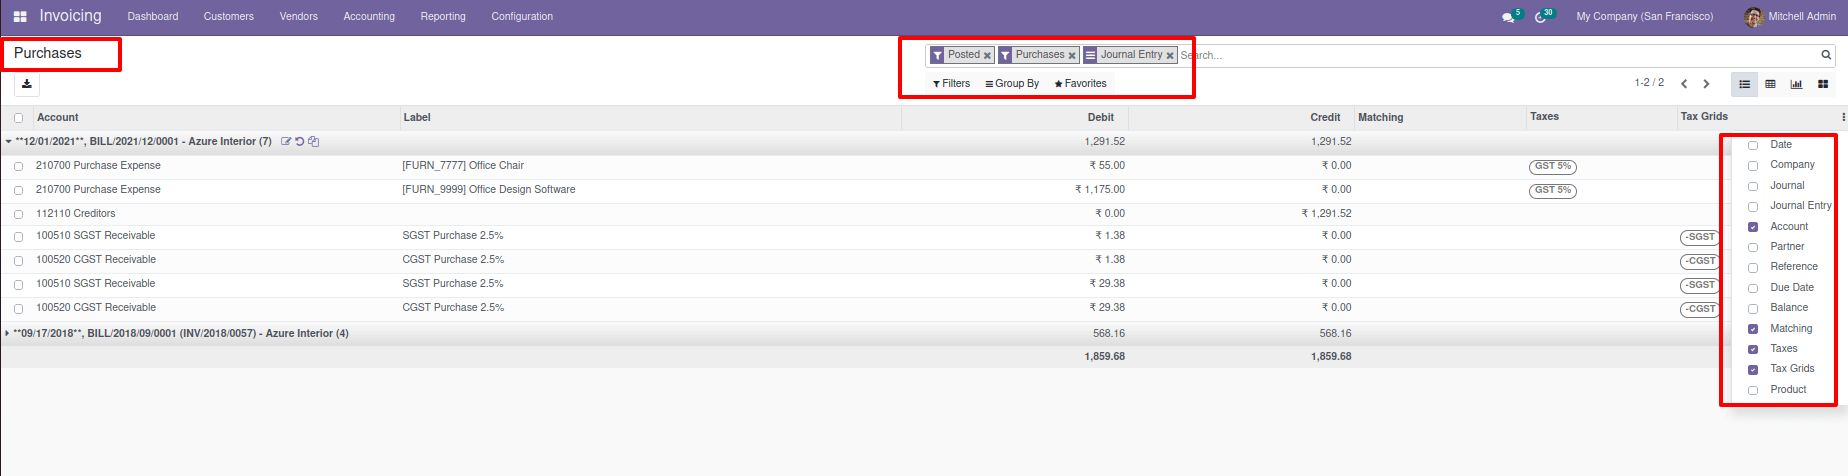The image size is (1848, 476).
Task: Click the edit icon on BILL/2021/12/0001 group
Action: tap(286, 142)
